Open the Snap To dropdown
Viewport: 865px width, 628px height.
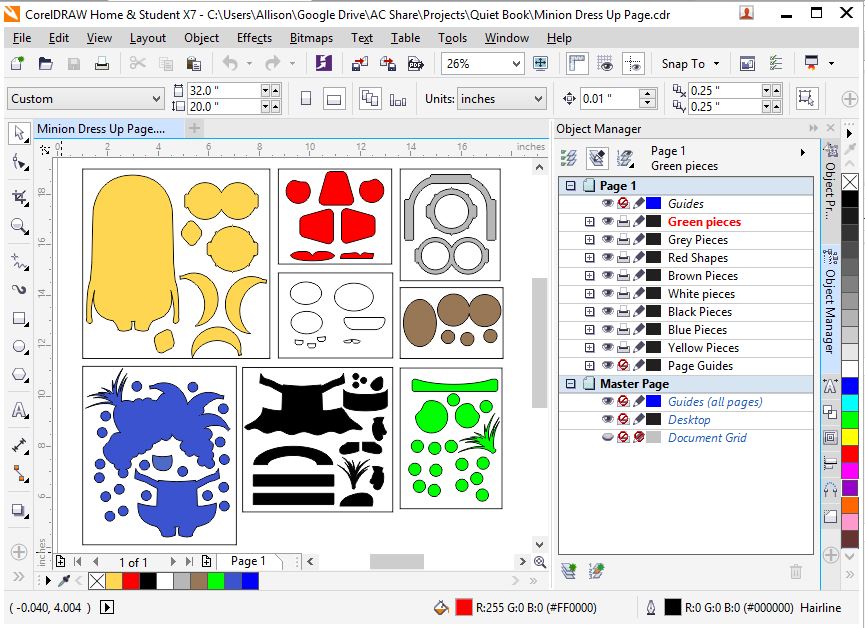click(x=716, y=64)
